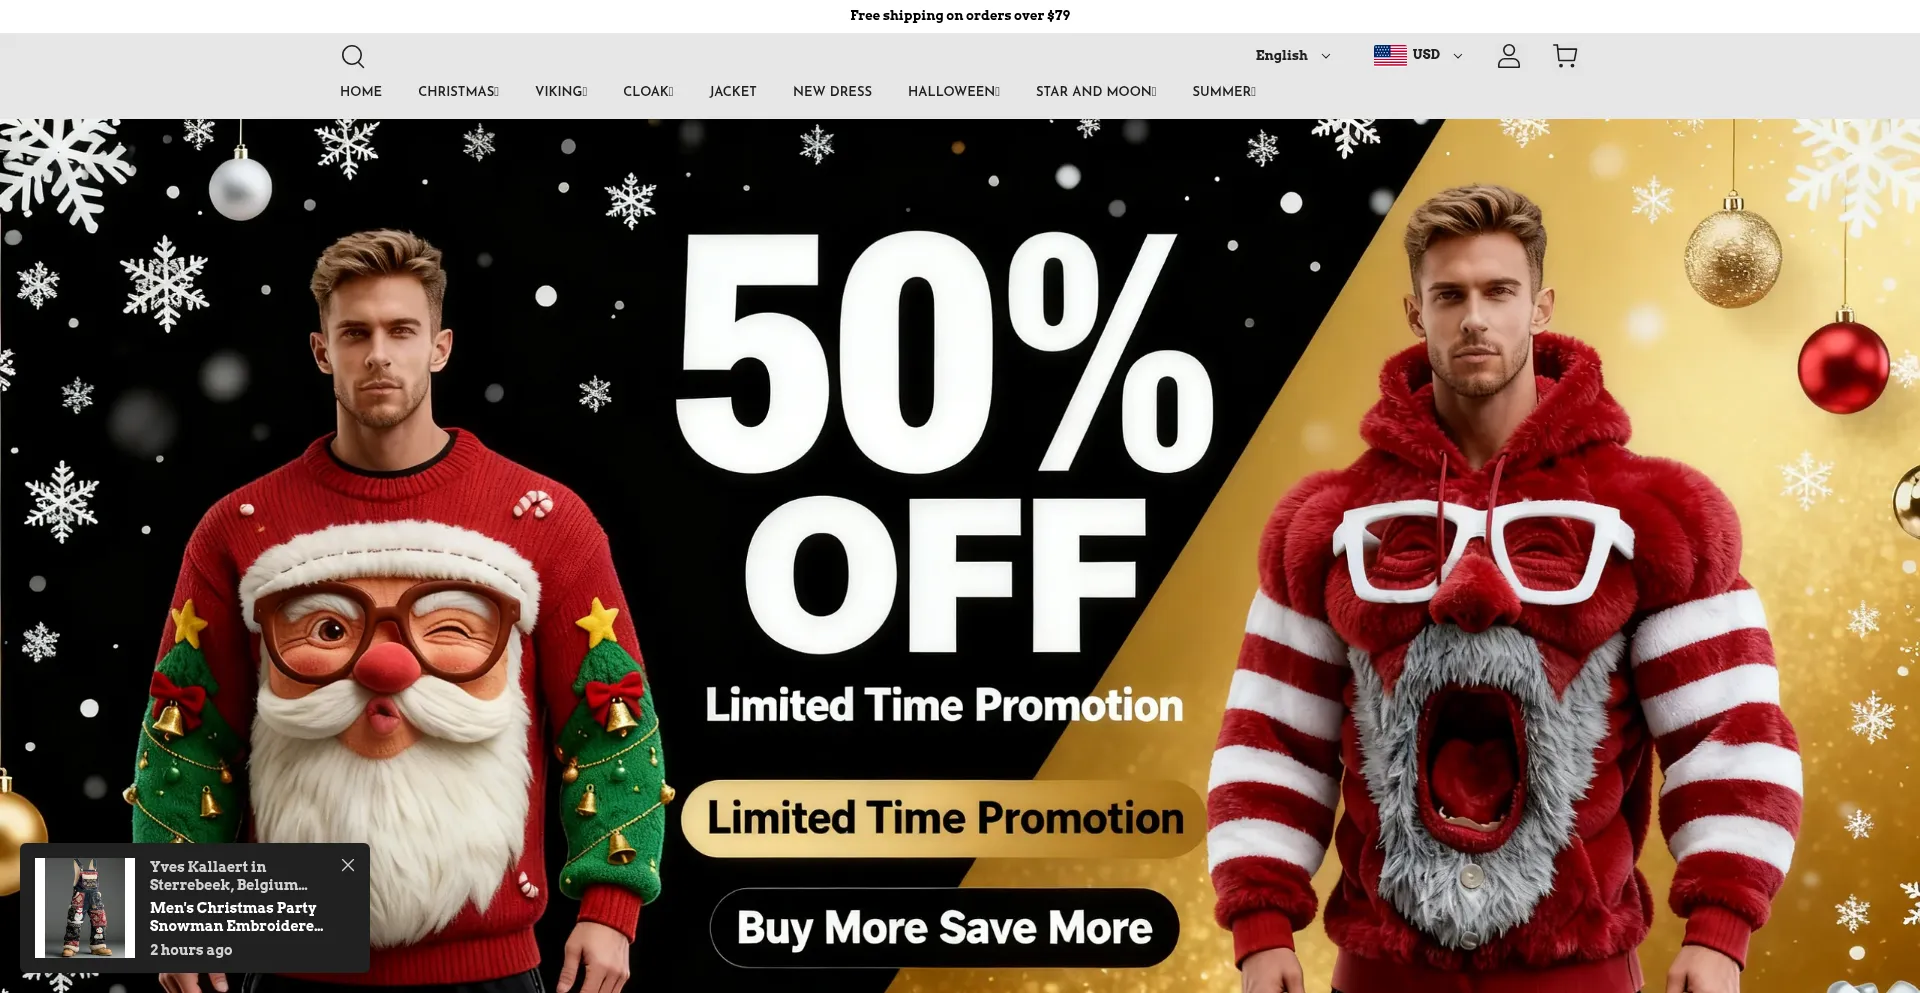Click the gold Limited Time Promotion button

[x=944, y=819]
